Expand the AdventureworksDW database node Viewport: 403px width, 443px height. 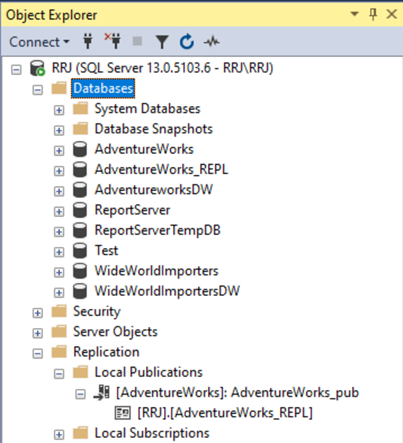(x=59, y=191)
